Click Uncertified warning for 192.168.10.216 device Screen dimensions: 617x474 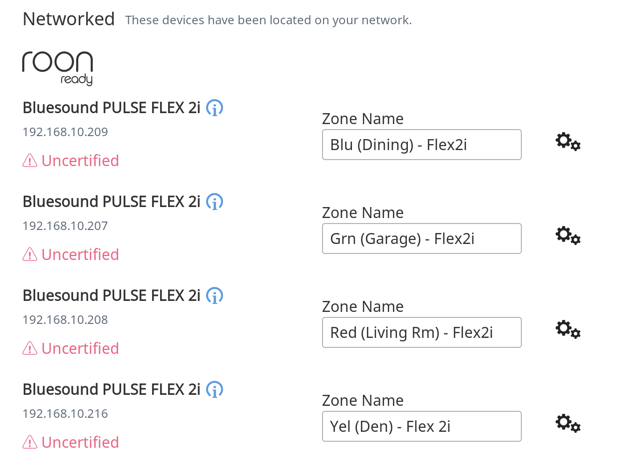(71, 443)
